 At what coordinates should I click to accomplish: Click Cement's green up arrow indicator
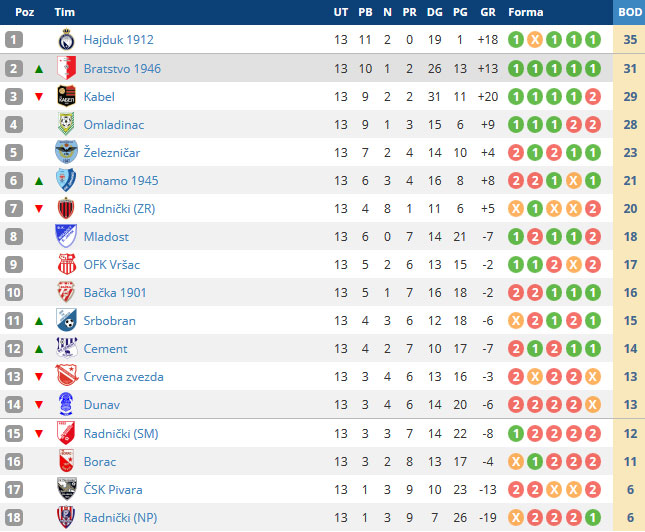38,349
